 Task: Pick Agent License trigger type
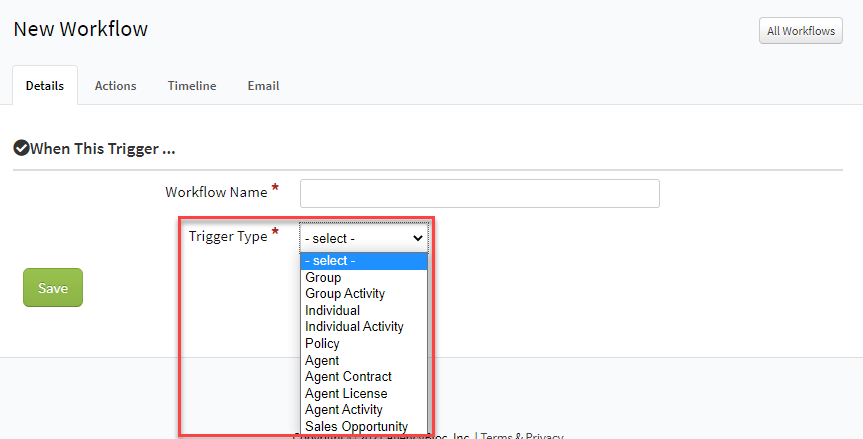(364, 393)
